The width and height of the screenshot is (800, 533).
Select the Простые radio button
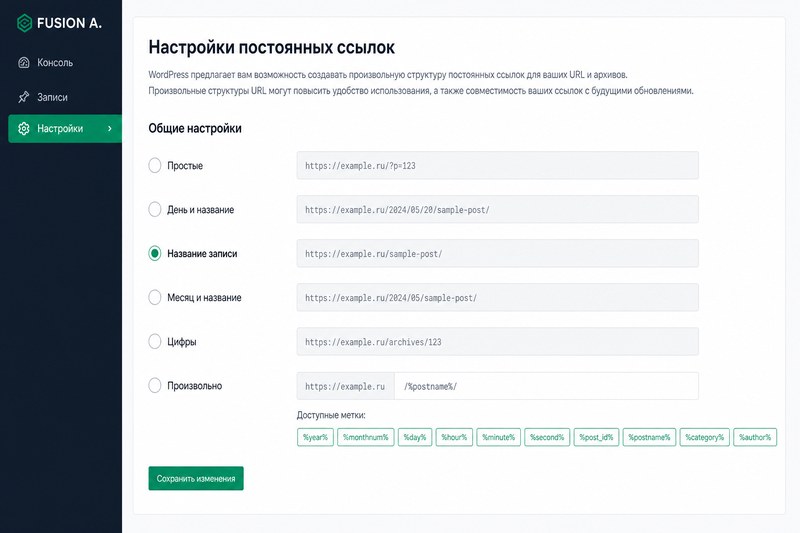point(155,165)
